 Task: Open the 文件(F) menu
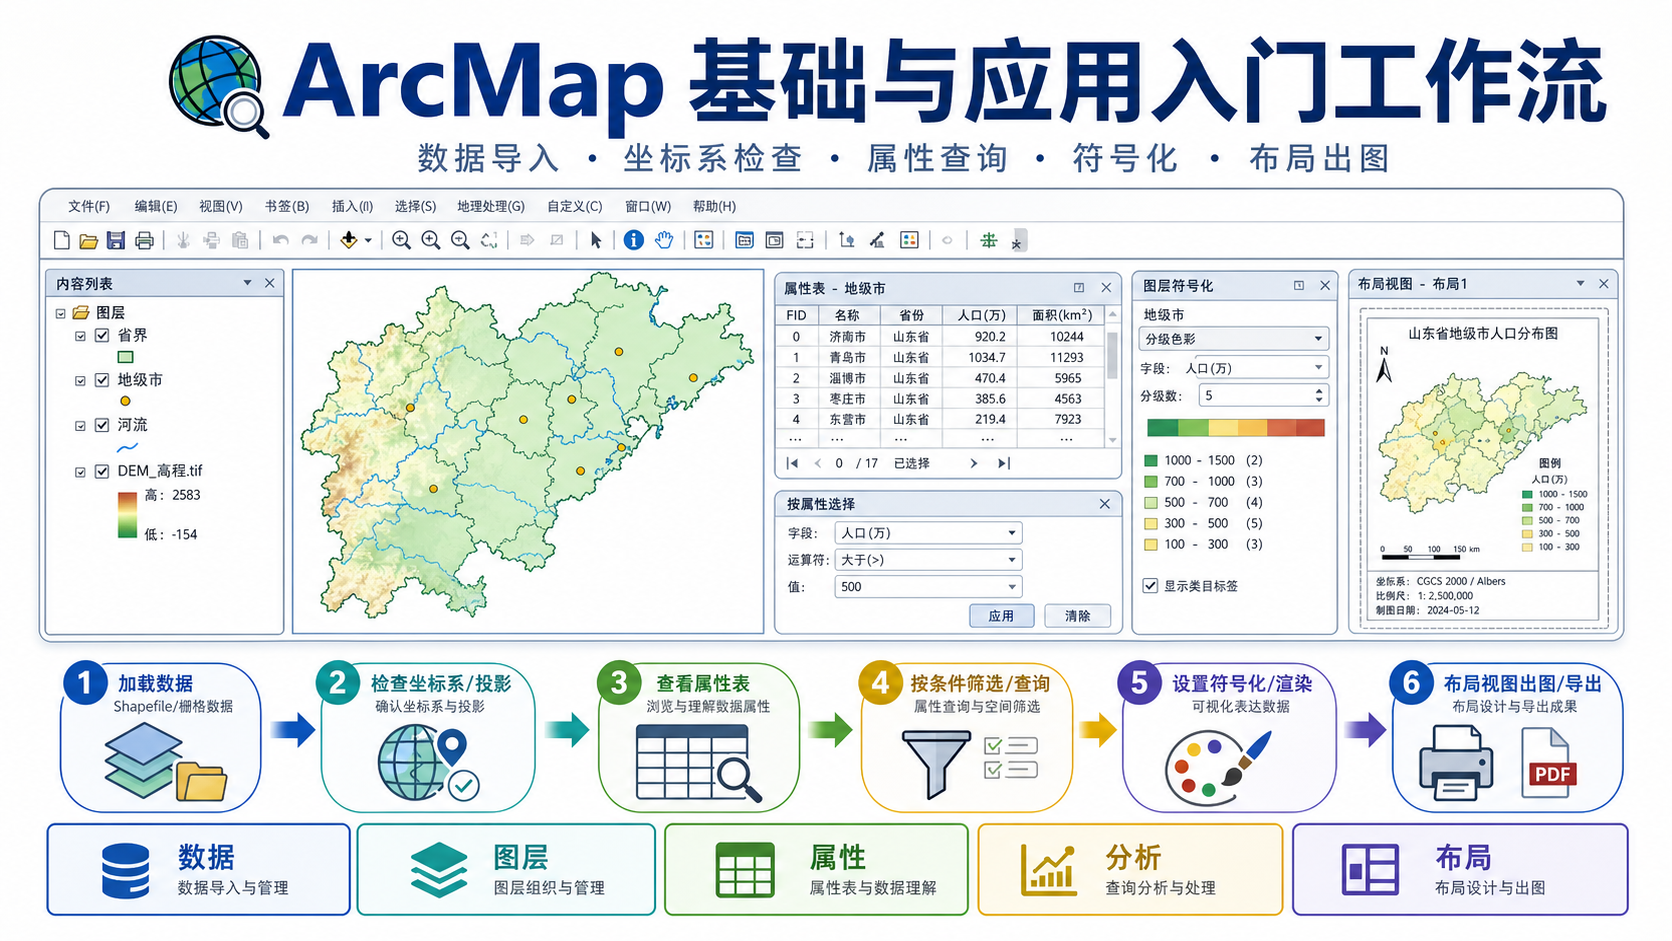pos(89,206)
